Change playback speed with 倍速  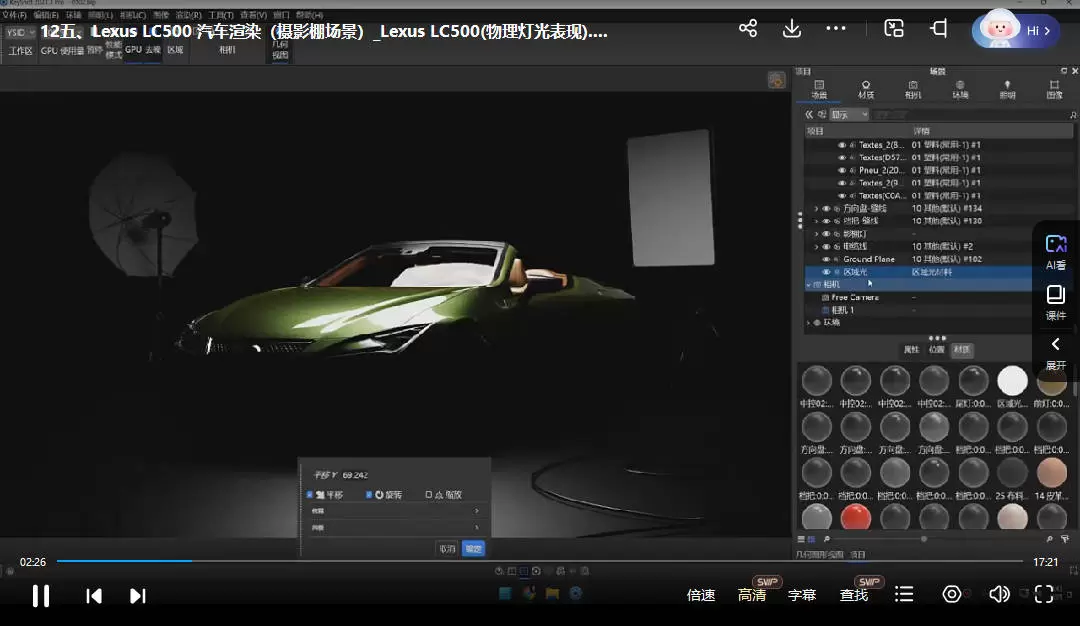click(701, 595)
